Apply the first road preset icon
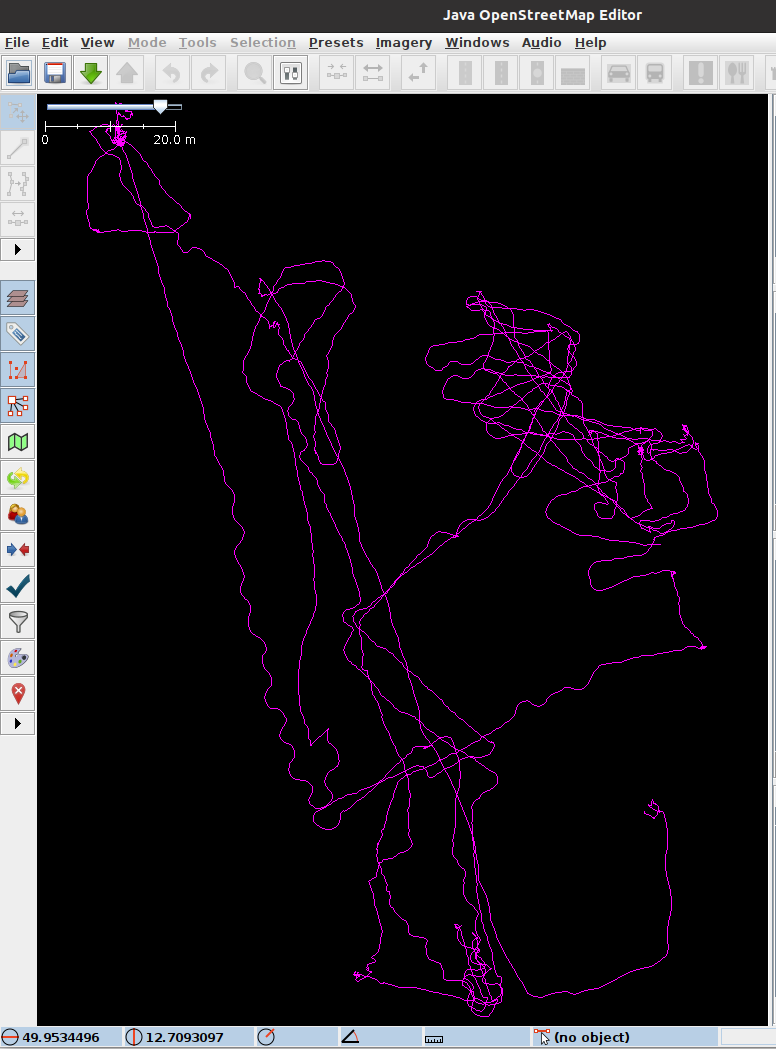This screenshot has height=1049, width=776. [x=465, y=73]
